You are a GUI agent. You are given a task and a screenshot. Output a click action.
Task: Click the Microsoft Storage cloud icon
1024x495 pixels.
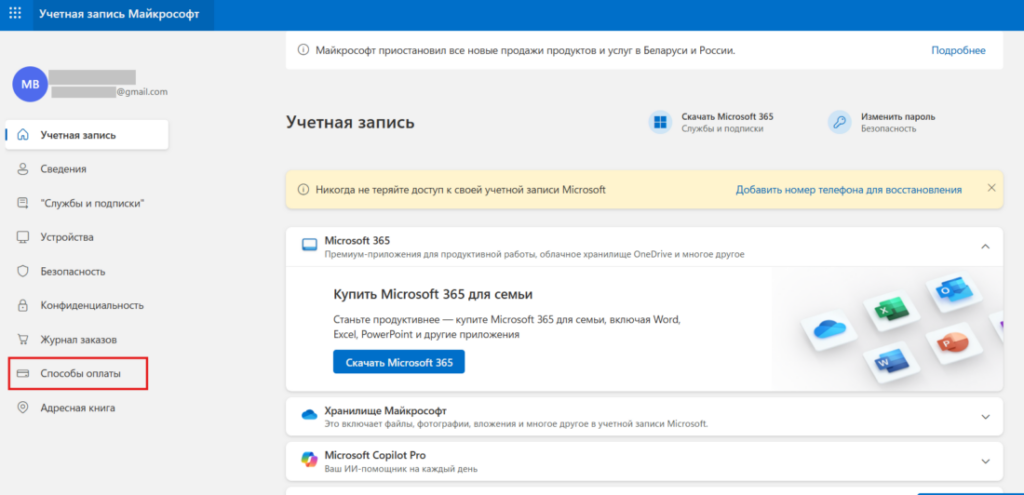[x=309, y=415]
